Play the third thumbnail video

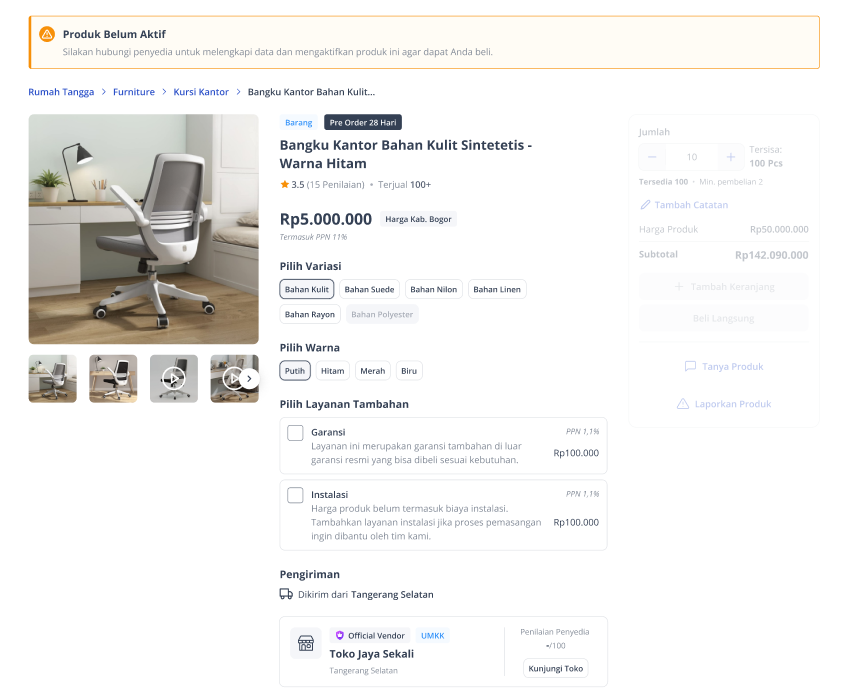[x=174, y=379]
